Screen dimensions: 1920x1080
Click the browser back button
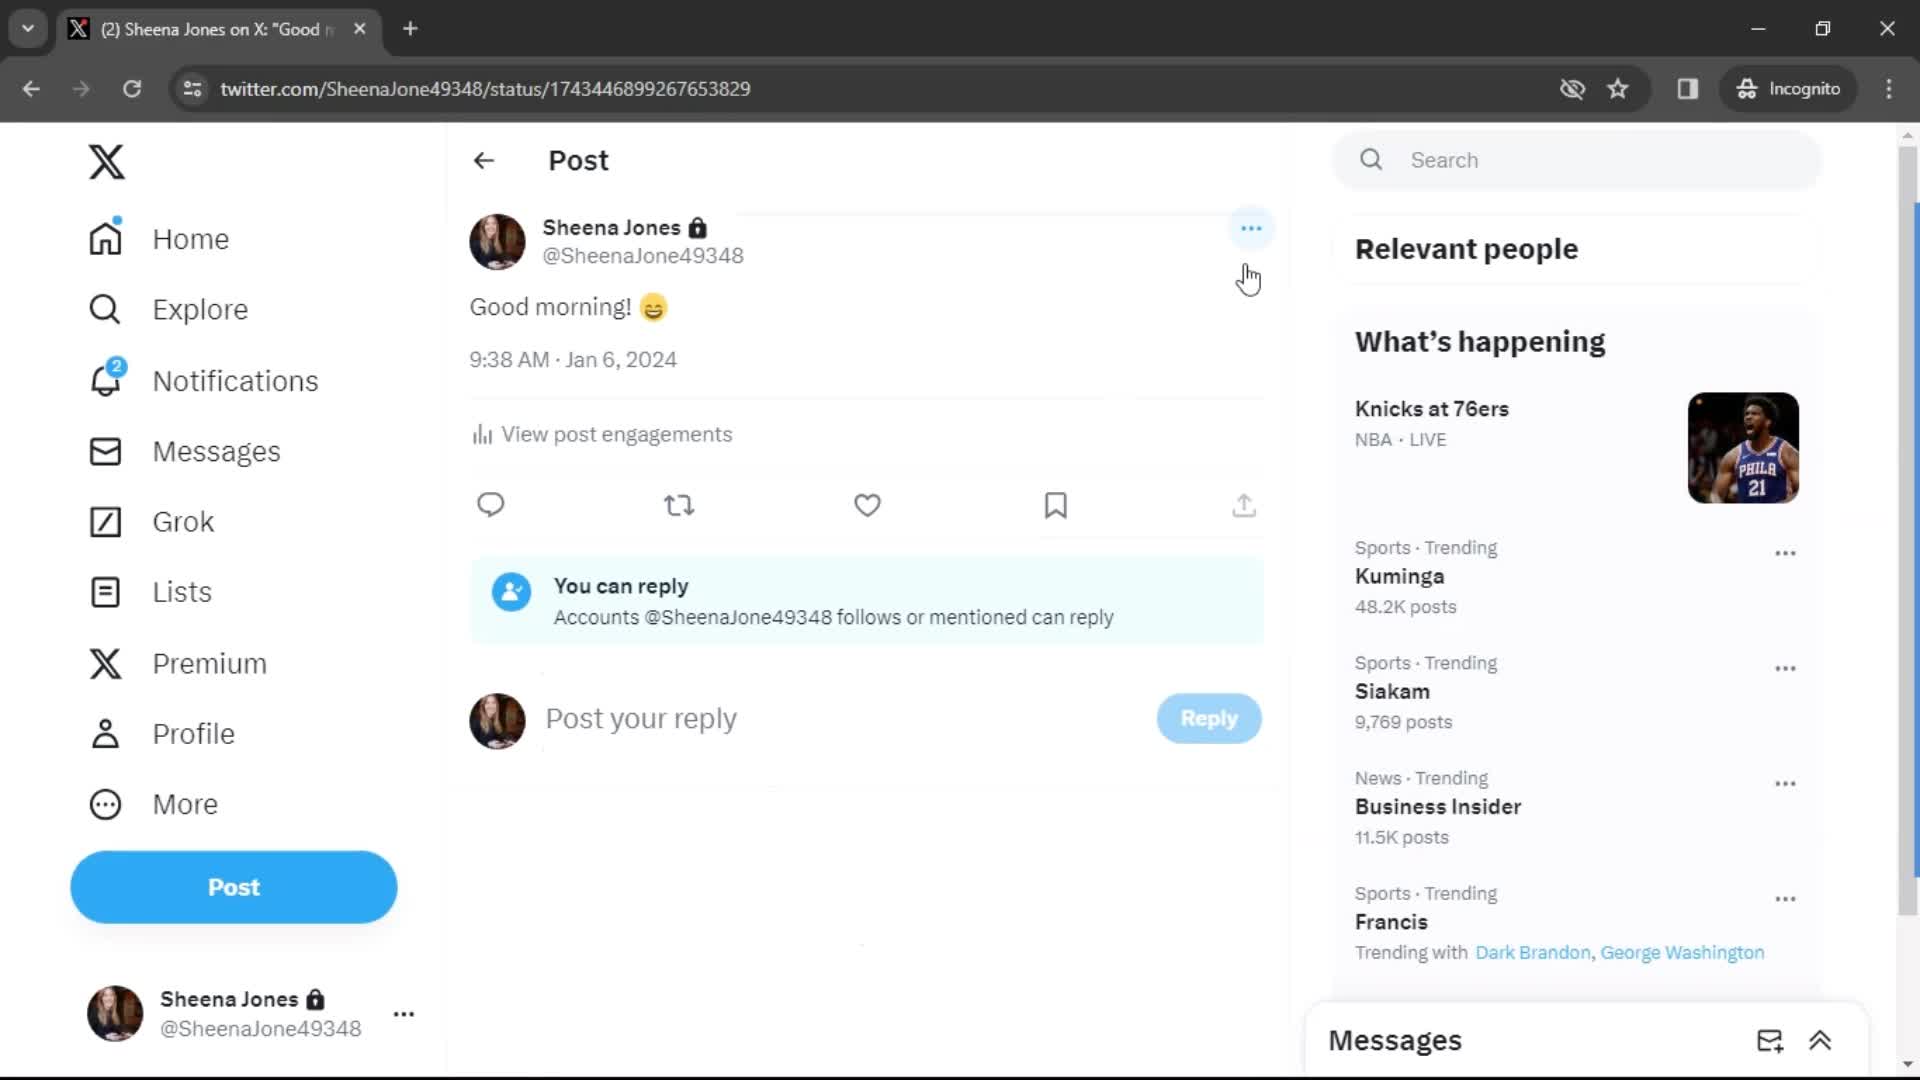[31, 89]
